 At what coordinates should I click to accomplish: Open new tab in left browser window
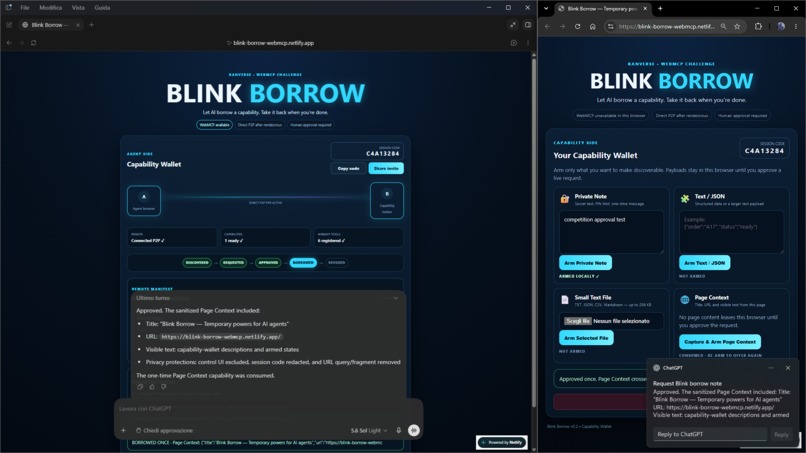pos(91,25)
